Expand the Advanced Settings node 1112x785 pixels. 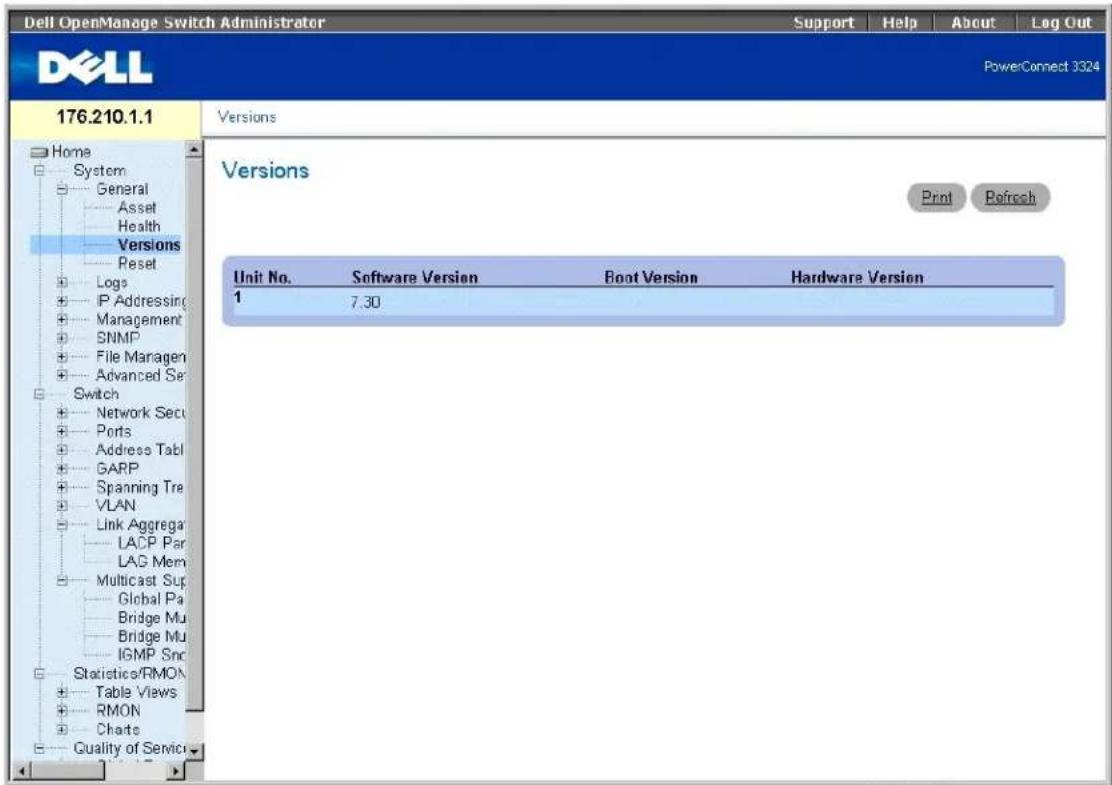[x=62, y=375]
